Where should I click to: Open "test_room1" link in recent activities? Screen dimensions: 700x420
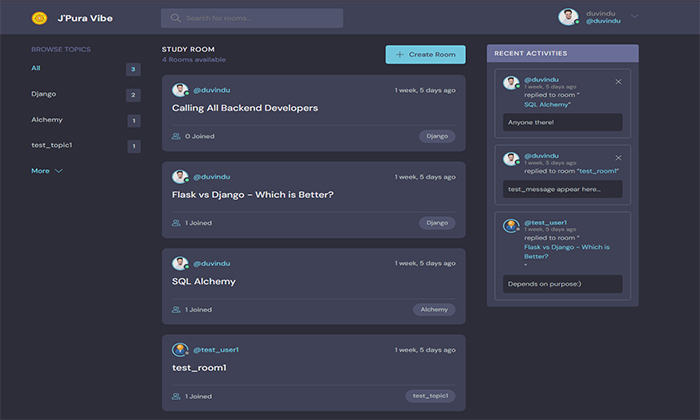click(598, 171)
